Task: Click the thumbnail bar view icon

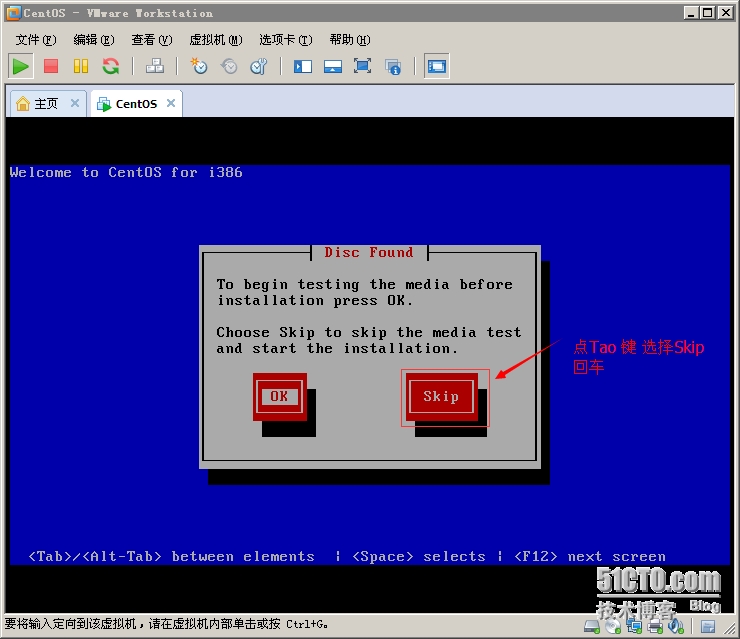Action: [333, 67]
